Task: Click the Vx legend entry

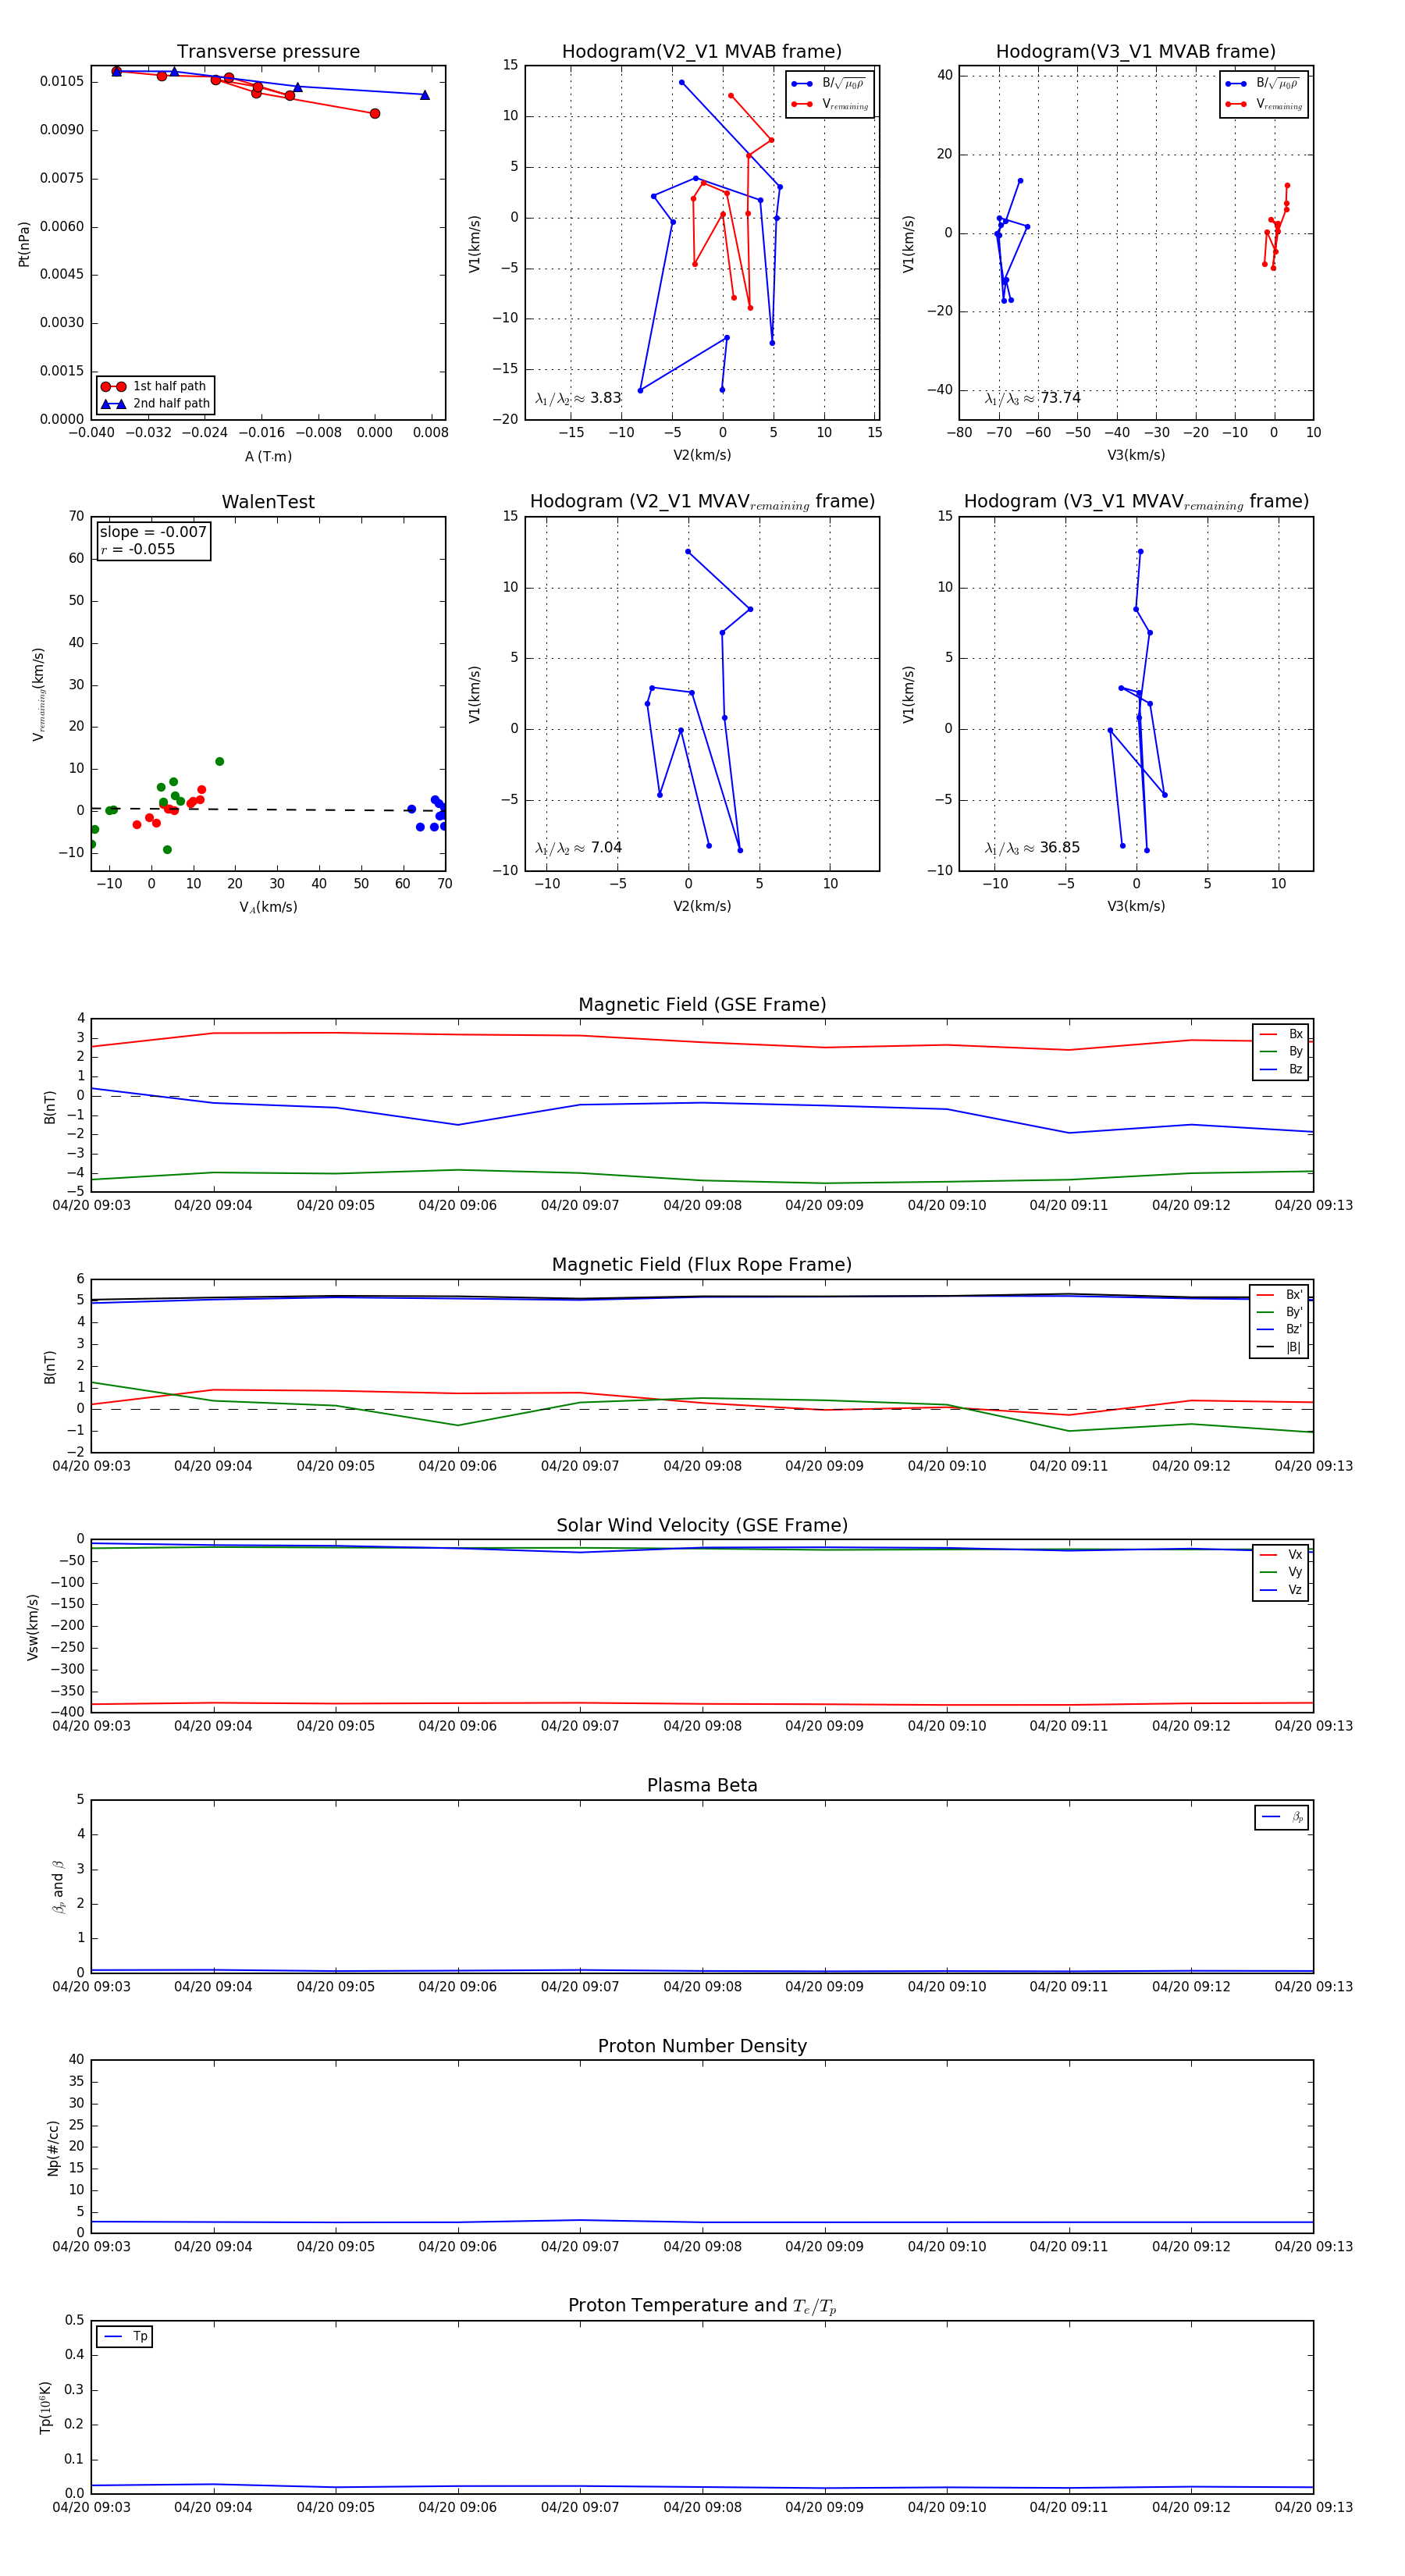Action: point(1281,1554)
